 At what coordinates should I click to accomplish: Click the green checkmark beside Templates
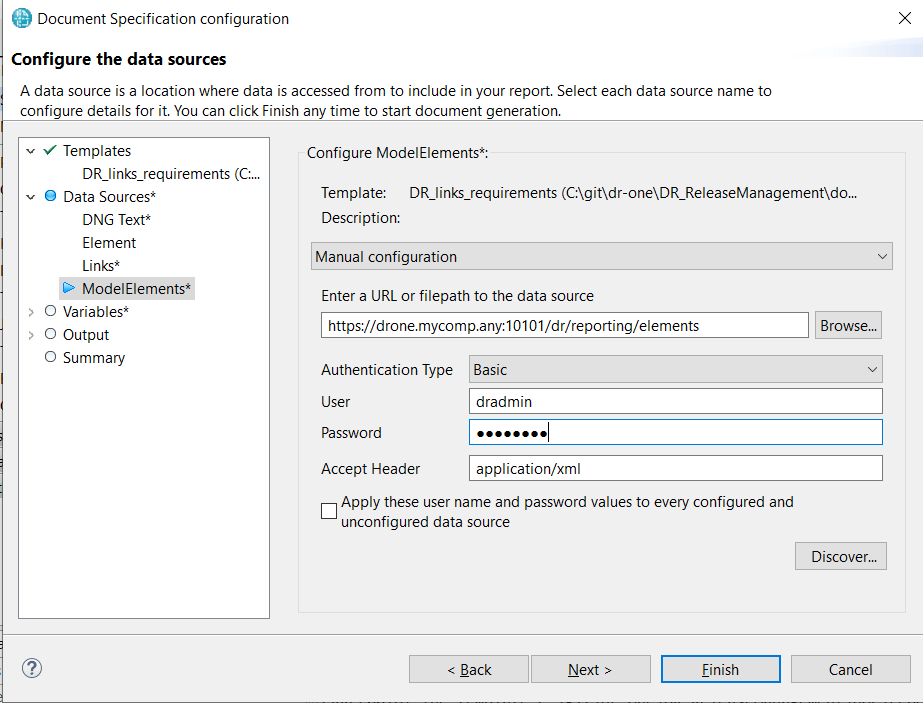point(50,151)
